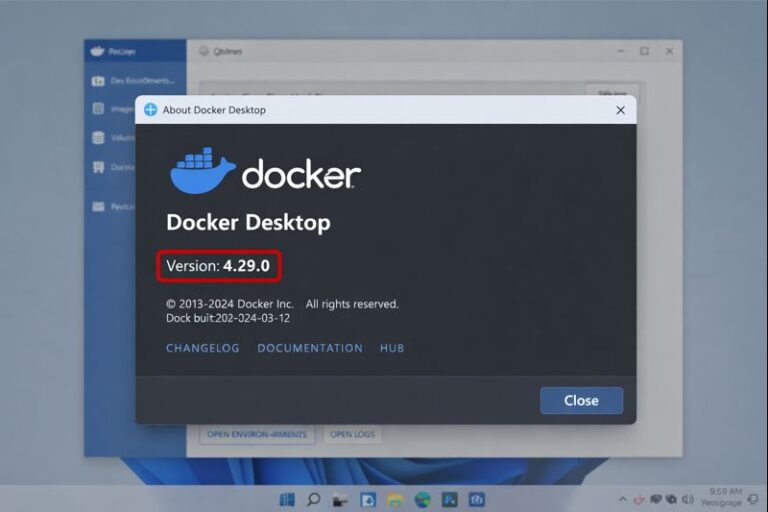Open the CHANGELOG link
The width and height of the screenshot is (768, 512).
click(202, 348)
